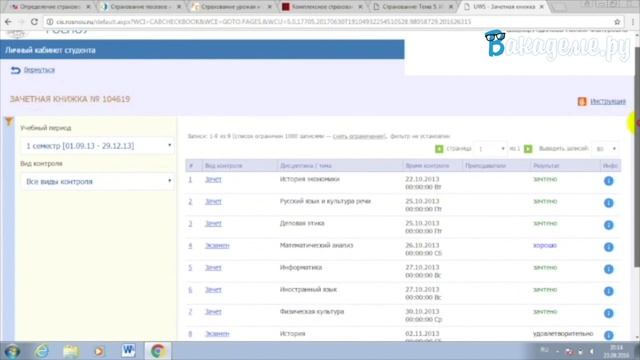Open Вид контроля dropdown
The width and height of the screenshot is (640, 360).
[x=97, y=181]
